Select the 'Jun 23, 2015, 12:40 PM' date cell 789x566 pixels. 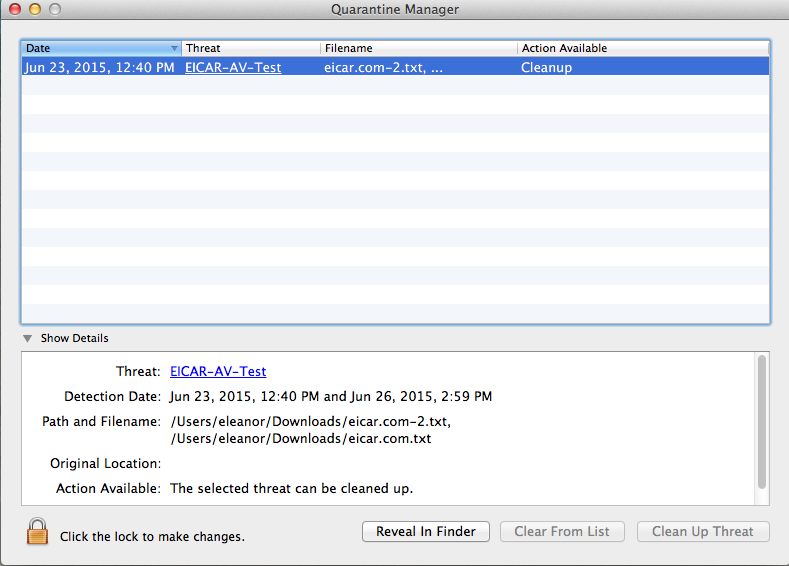click(x=99, y=67)
